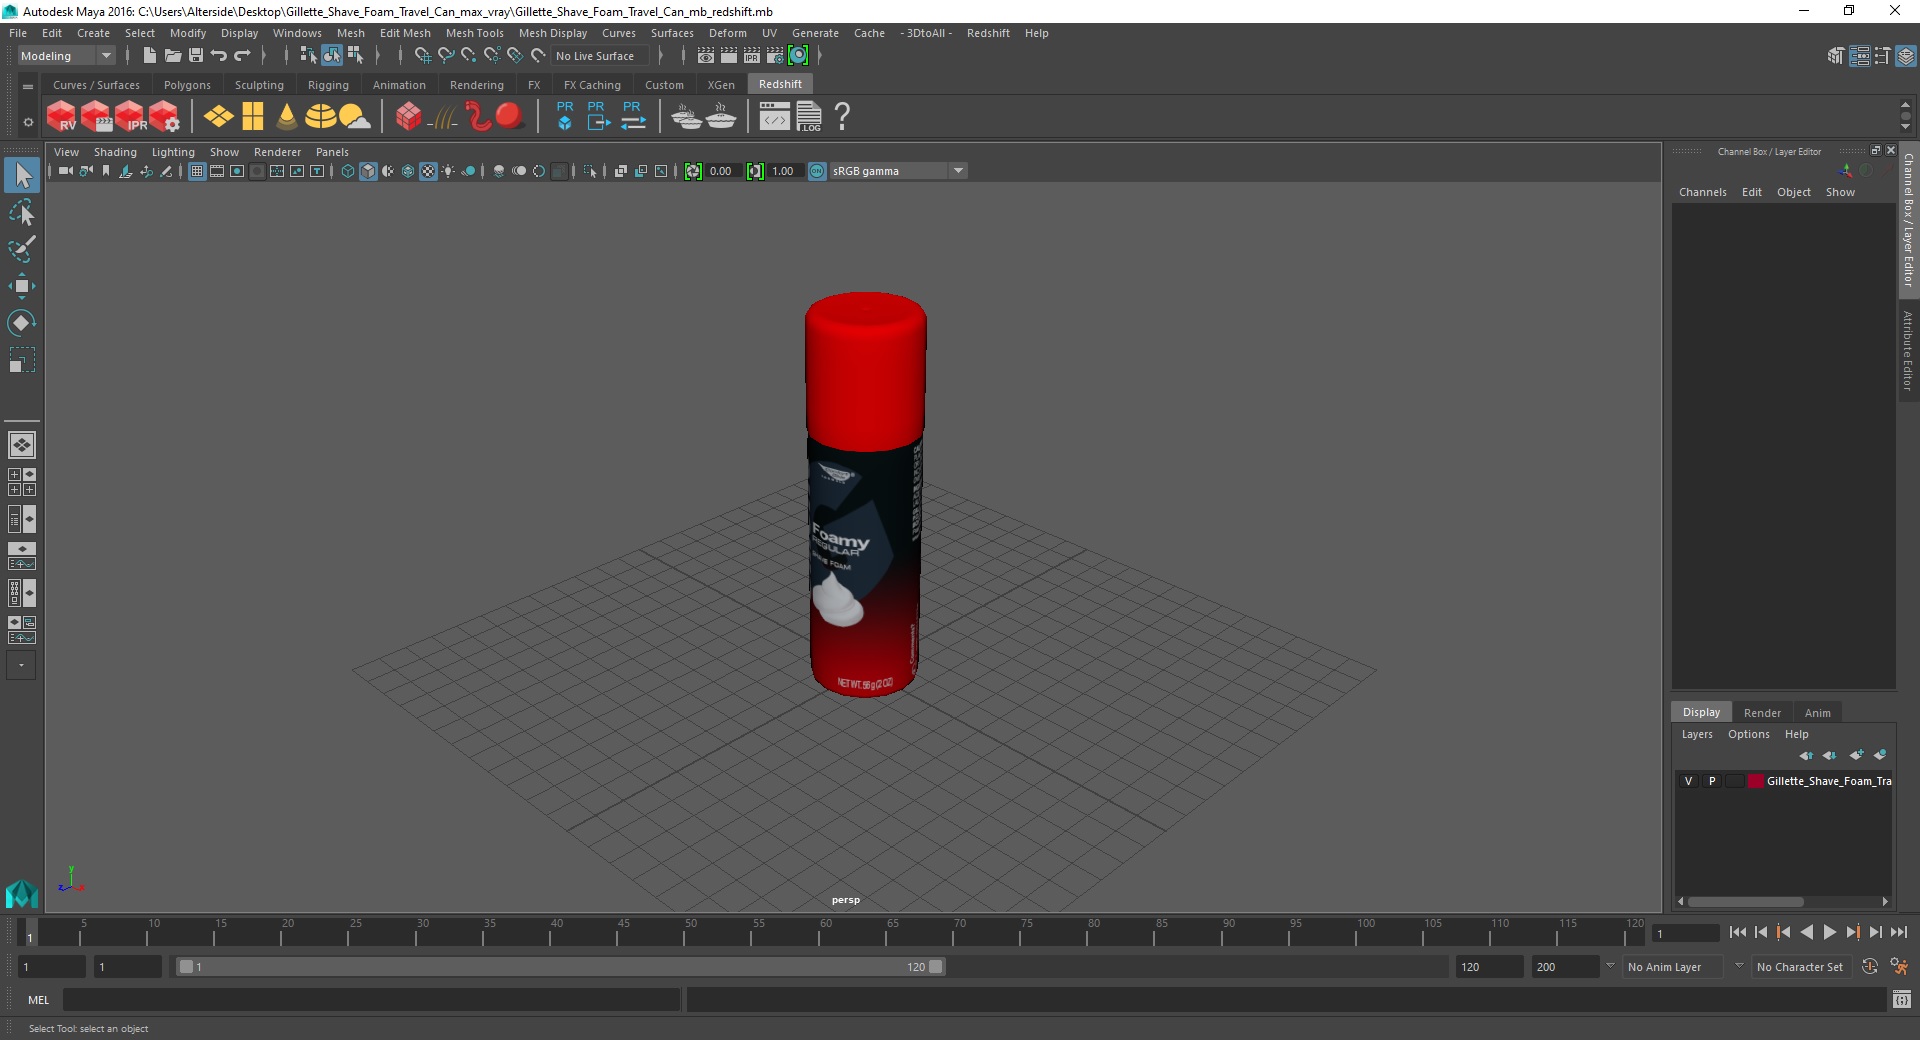Create red sphere material shelf icon

click(x=510, y=117)
